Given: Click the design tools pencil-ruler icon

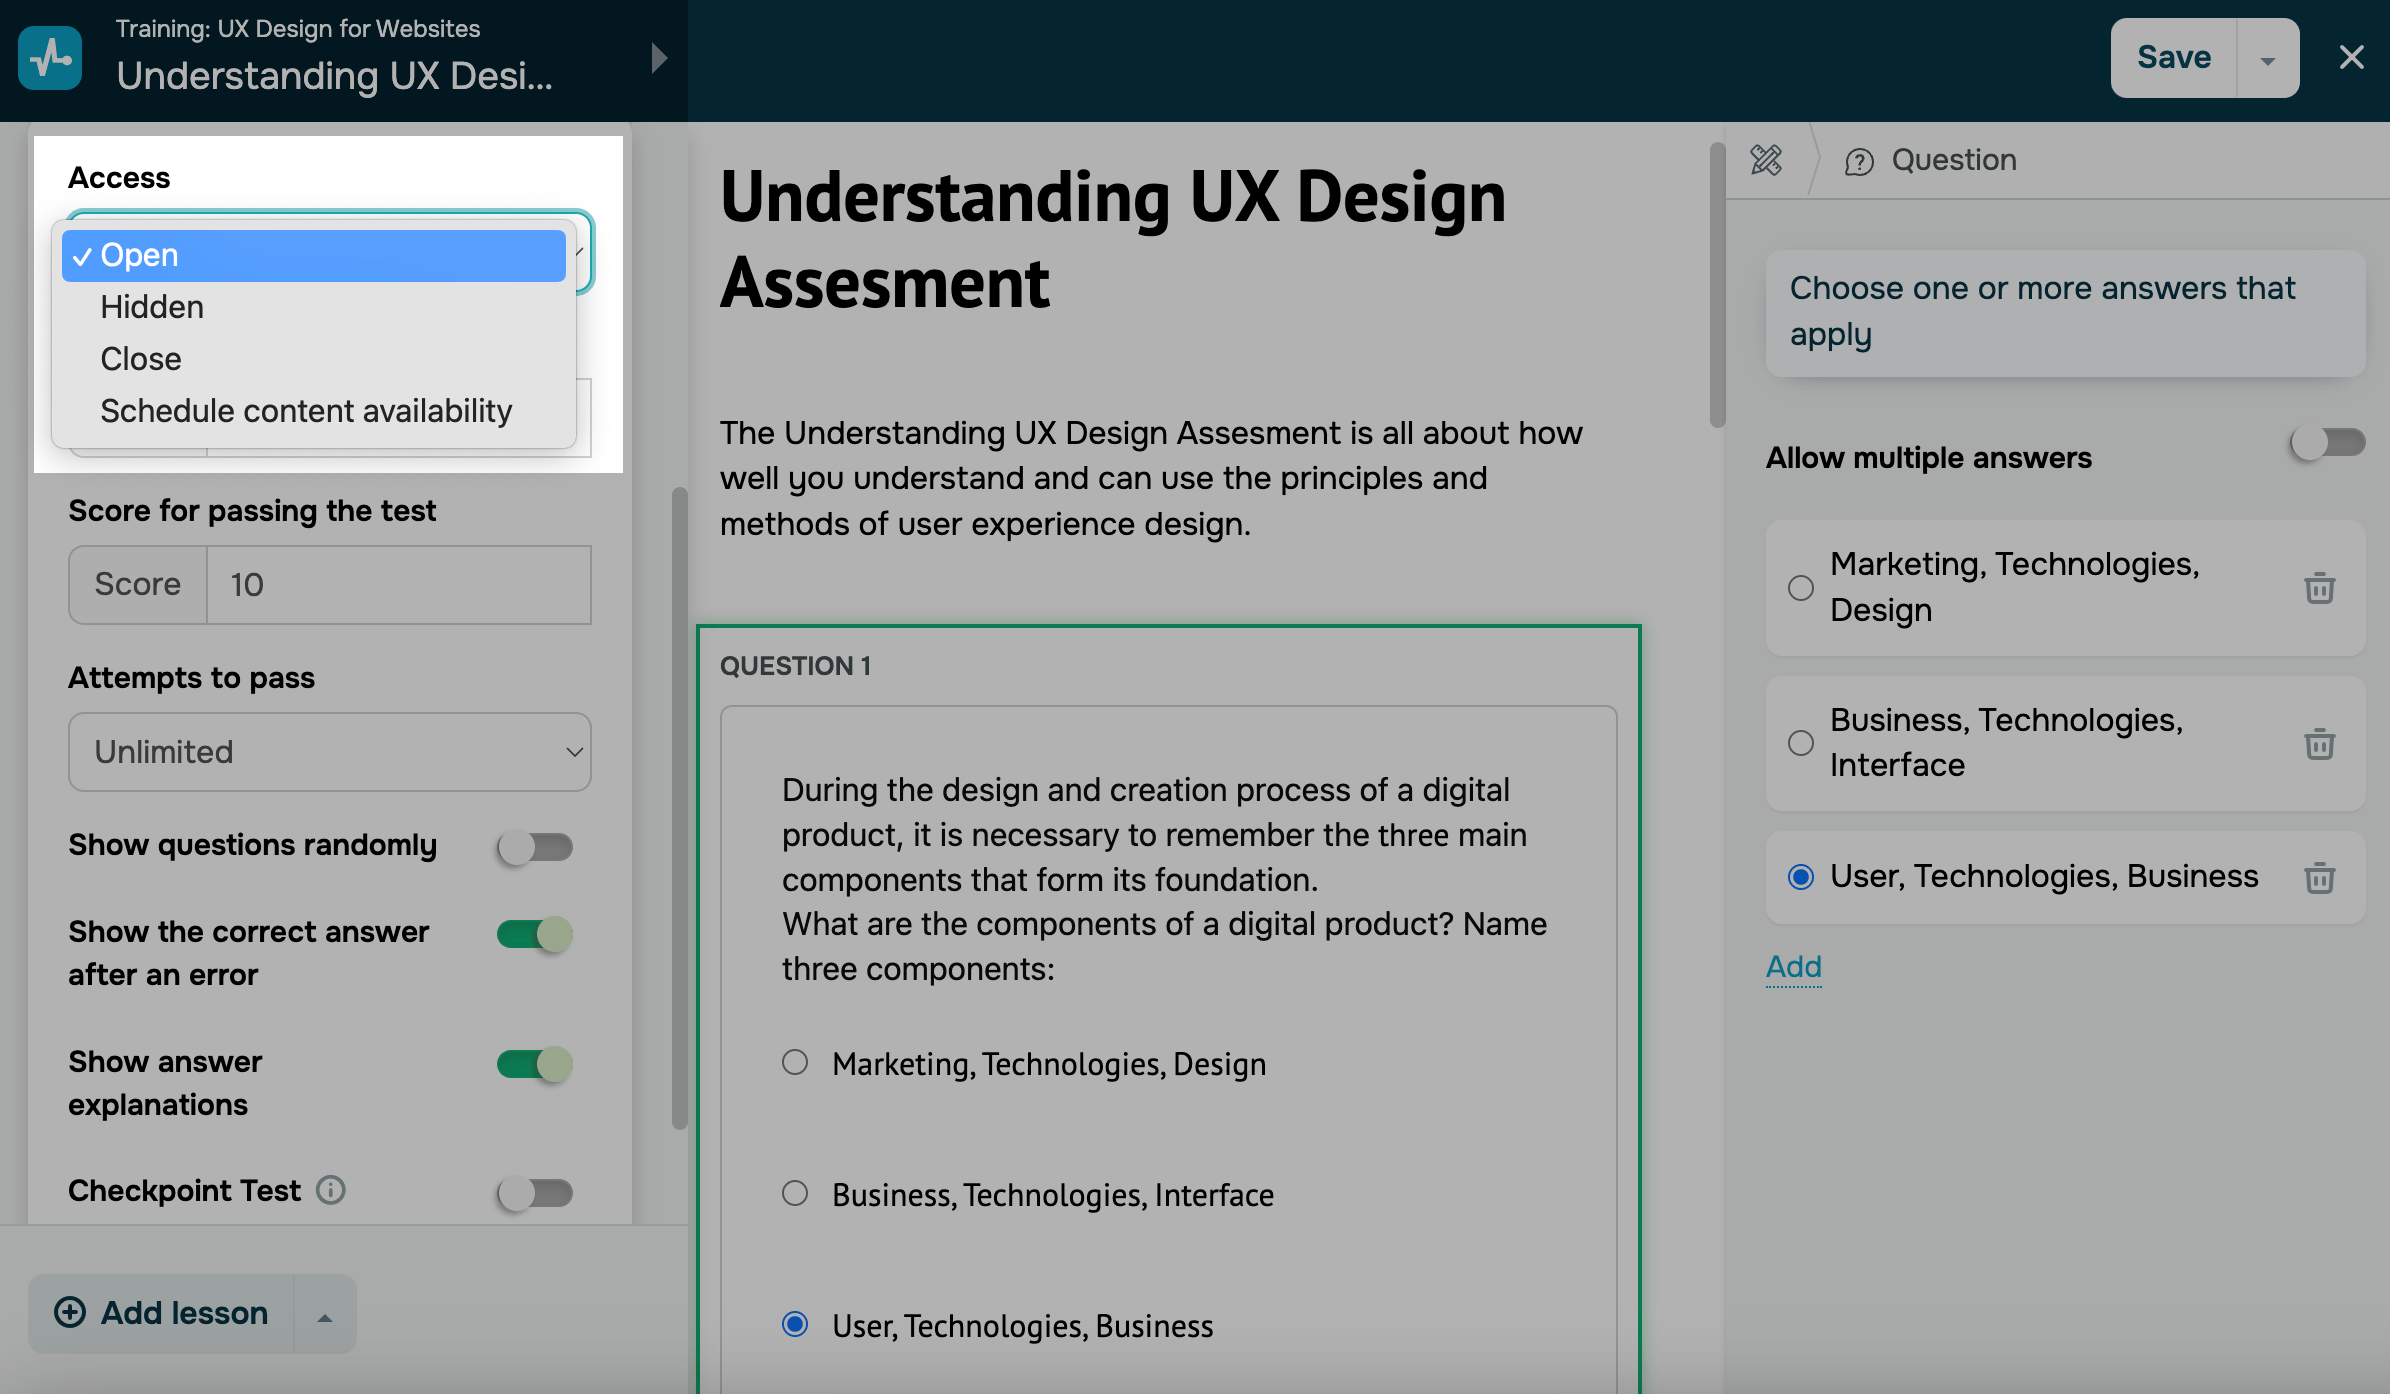Looking at the screenshot, I should (1766, 160).
